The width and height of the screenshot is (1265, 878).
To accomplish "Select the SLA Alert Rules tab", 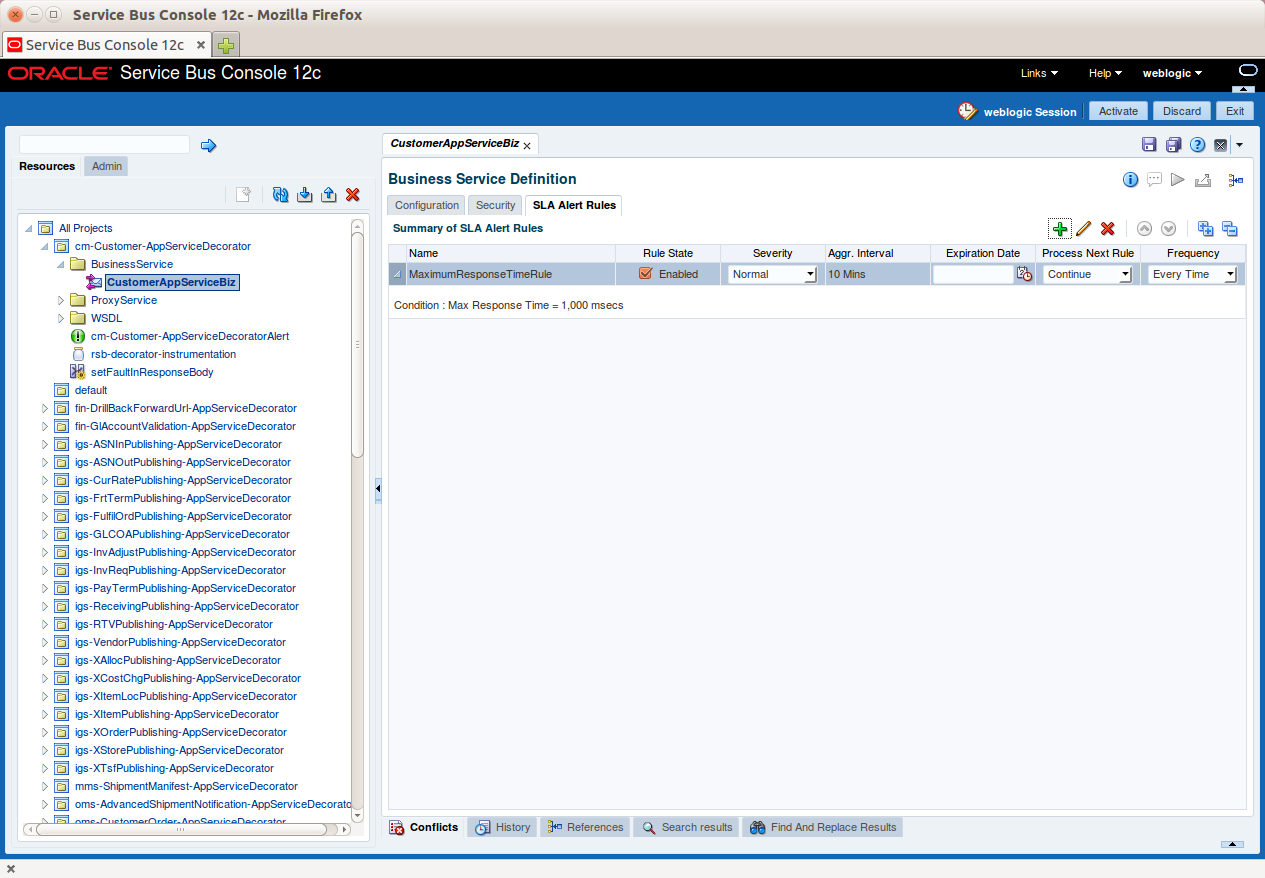I will [x=574, y=205].
